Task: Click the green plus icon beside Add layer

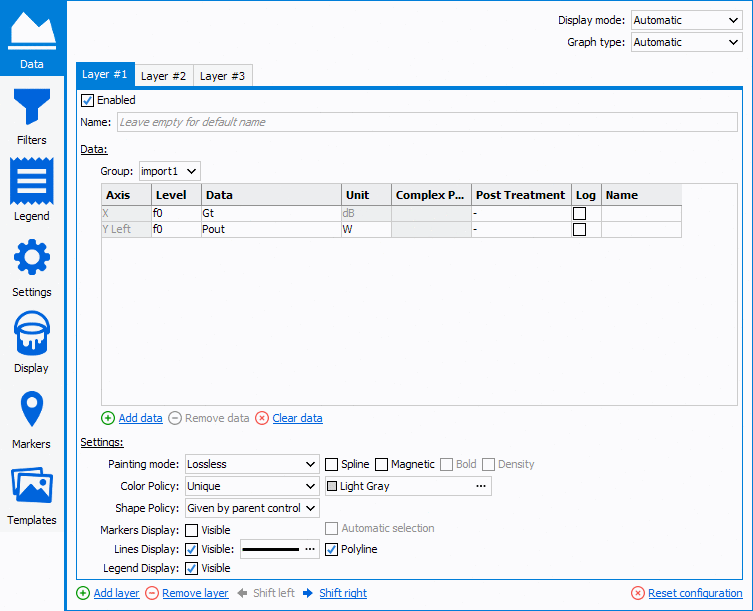Action: [x=83, y=593]
